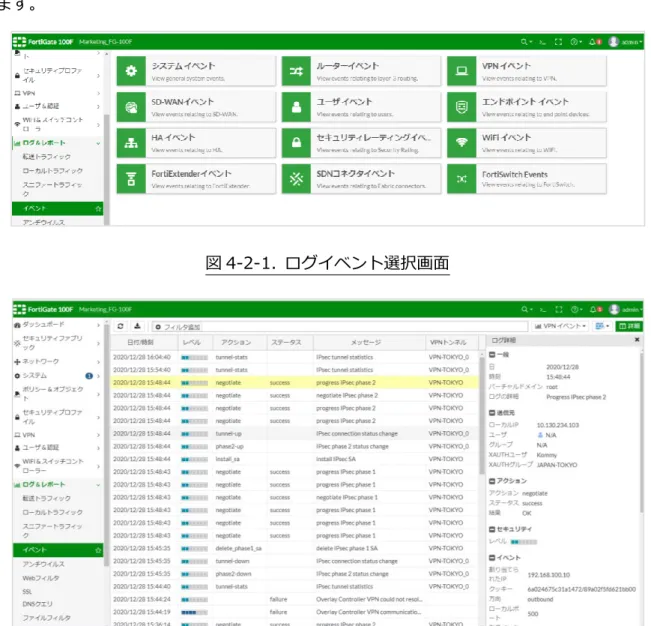Screen dimensions: 651x626
Task: Select Webフィルタ in lower sidebar
Action: click(x=41, y=578)
